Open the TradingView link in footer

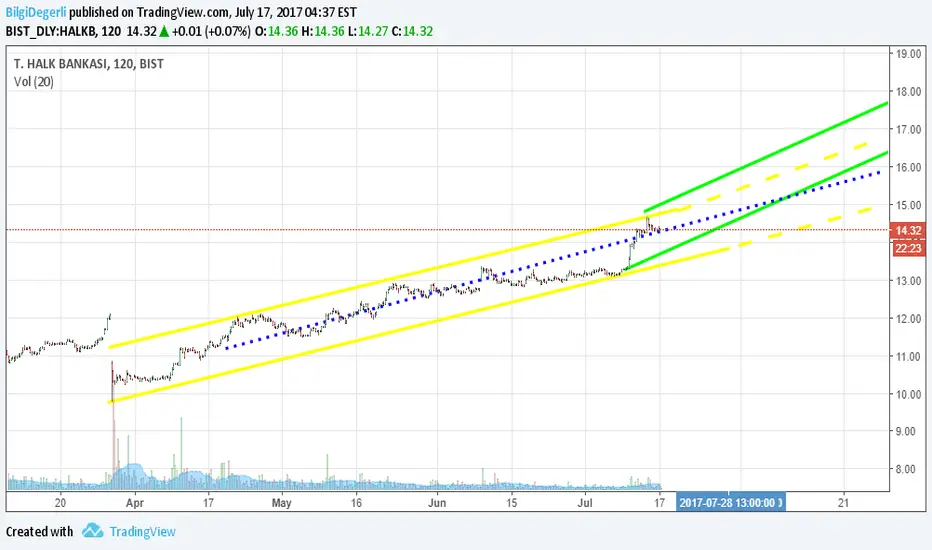[x=143, y=532]
